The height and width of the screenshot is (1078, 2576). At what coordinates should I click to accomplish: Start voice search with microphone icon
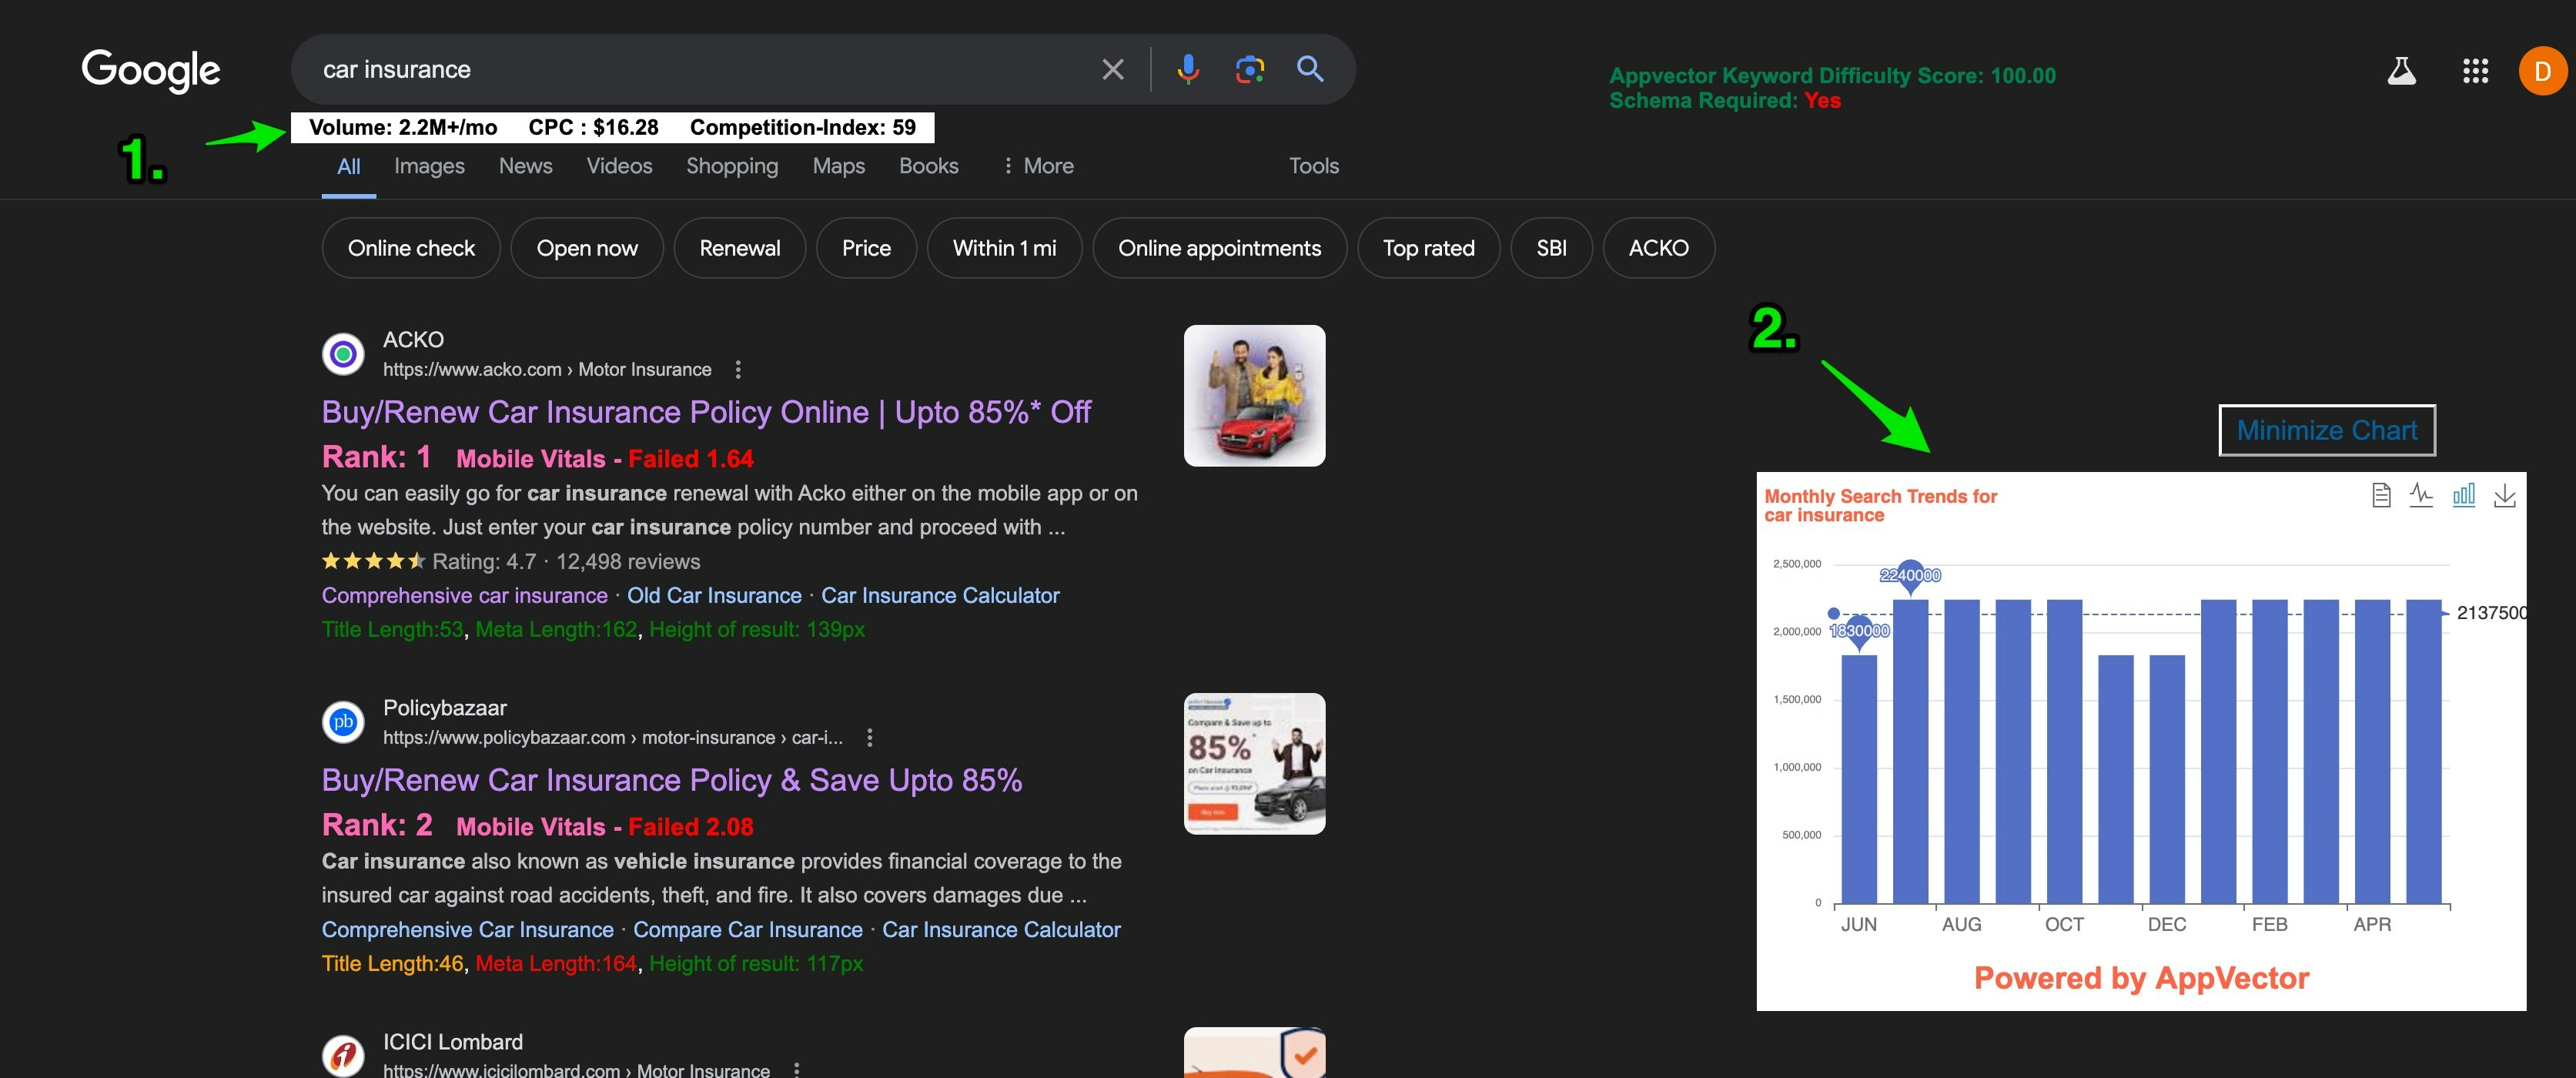tap(1188, 69)
